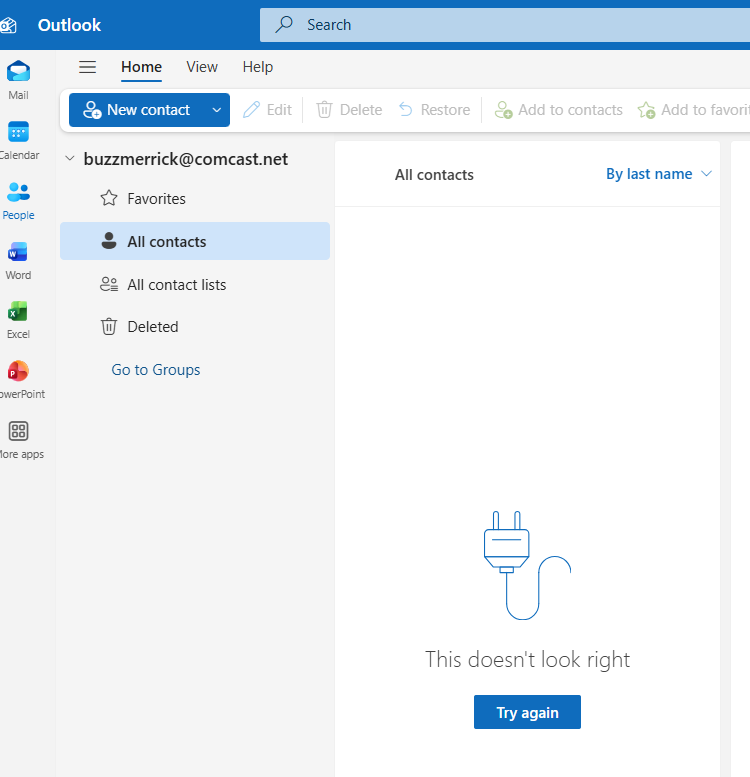Open the By last name sort dropdown

[x=658, y=174]
